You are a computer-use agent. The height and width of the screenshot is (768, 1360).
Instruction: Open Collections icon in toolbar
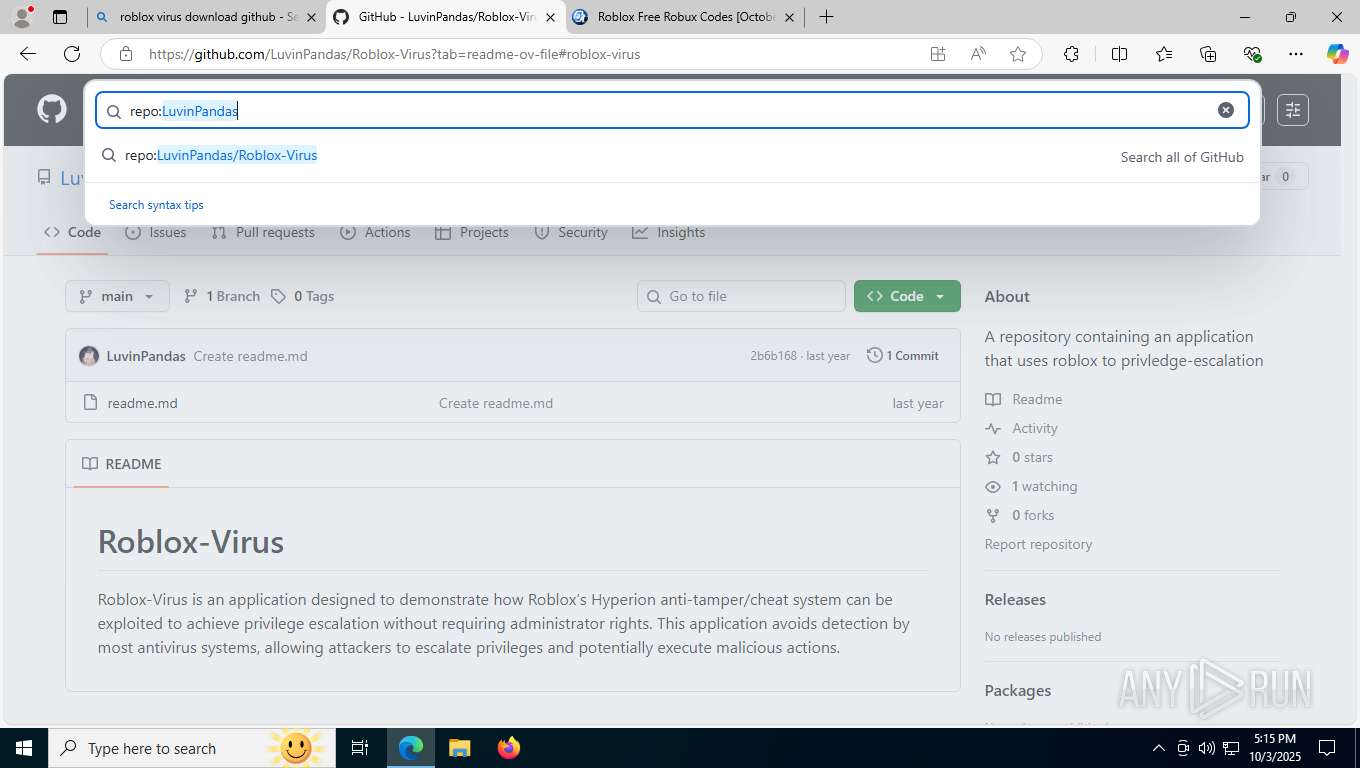[x=1208, y=54]
